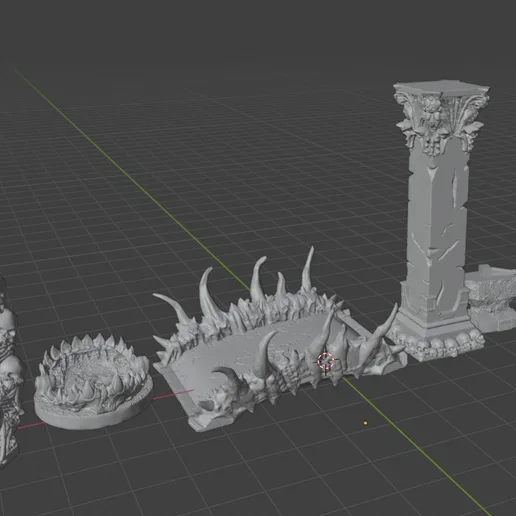Select the rubble block behind the pillar
516x516 pixels.
click(490, 300)
